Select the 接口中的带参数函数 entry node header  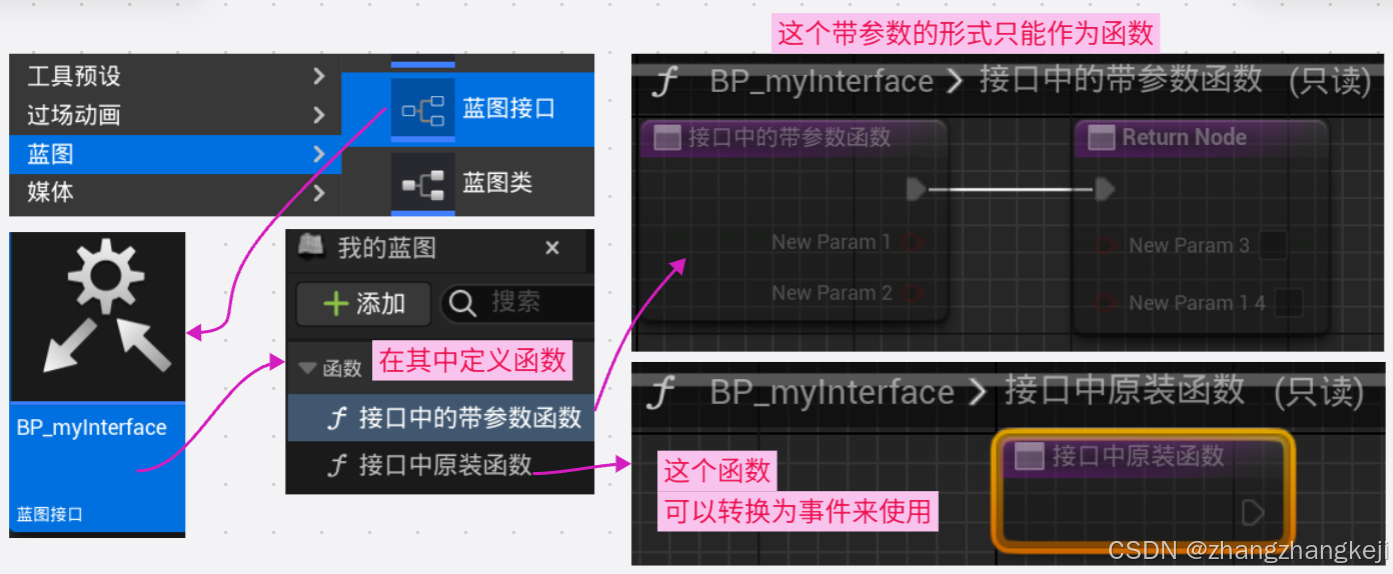(x=792, y=138)
